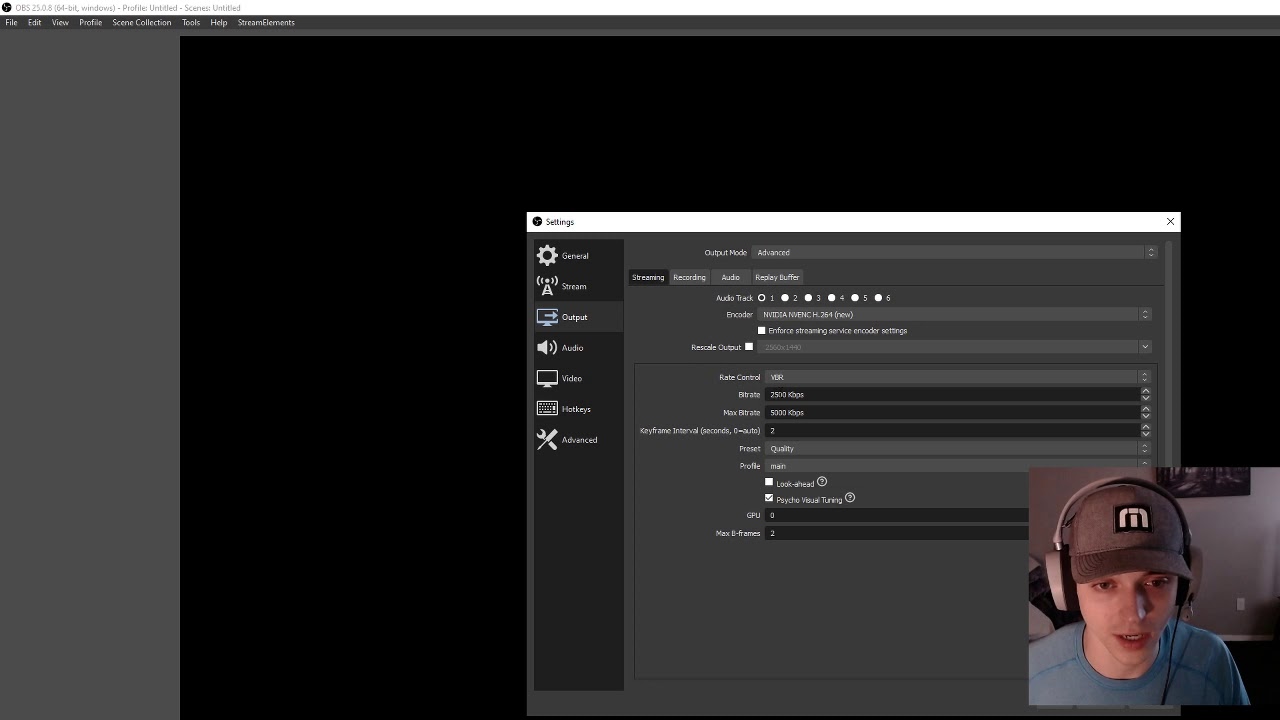This screenshot has height=720, width=1280.
Task: Open the Rate Control dropdown
Action: coord(958,377)
